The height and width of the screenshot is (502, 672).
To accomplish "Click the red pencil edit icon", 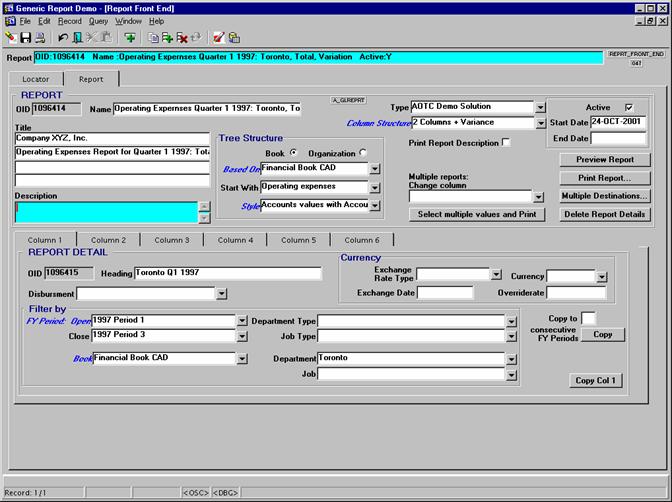I will (219, 38).
